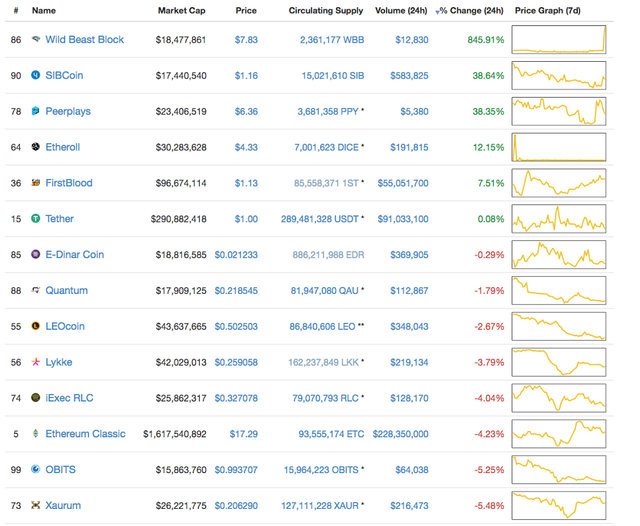Open the E-Dinar Coin link
The height and width of the screenshot is (526, 640).
pyautogui.click(x=75, y=255)
